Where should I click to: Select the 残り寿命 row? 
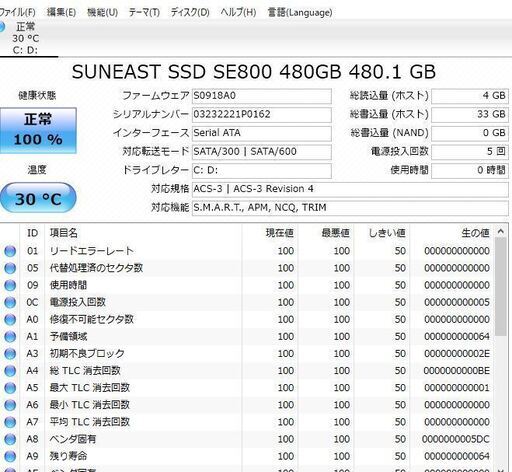(247, 456)
